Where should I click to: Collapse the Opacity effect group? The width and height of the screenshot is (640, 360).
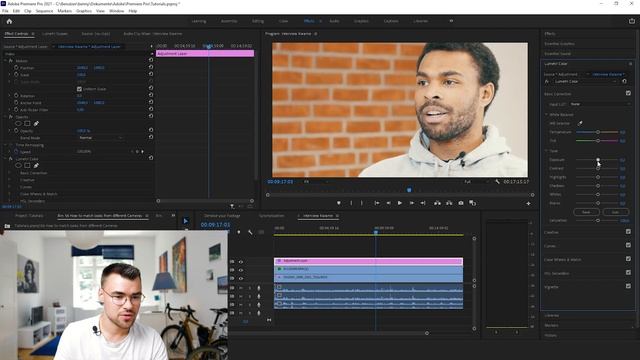[x=6, y=117]
